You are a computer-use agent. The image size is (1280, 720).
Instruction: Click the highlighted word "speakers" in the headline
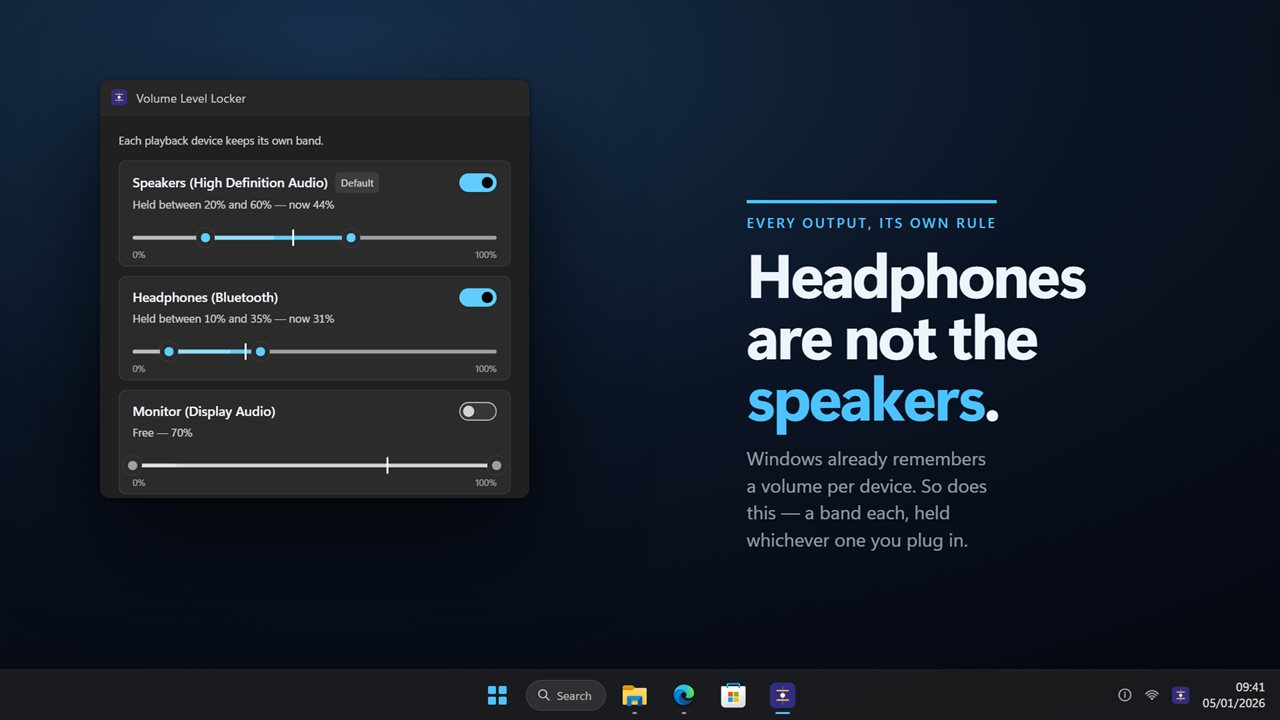click(866, 401)
